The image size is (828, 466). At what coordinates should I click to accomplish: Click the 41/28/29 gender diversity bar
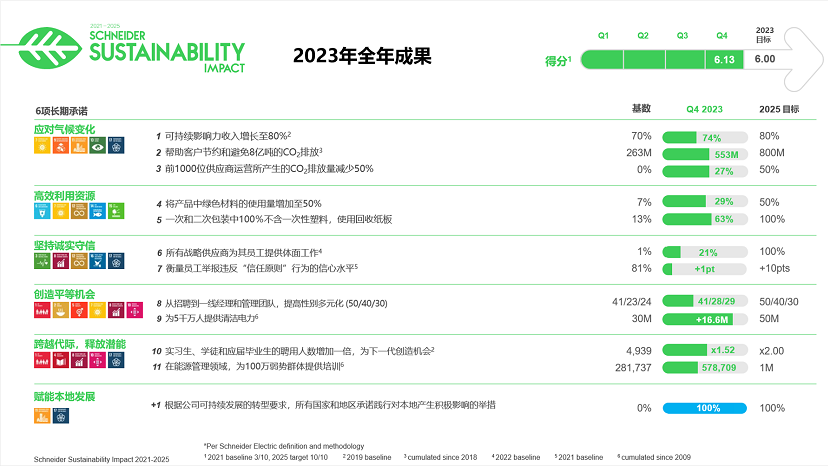point(705,301)
